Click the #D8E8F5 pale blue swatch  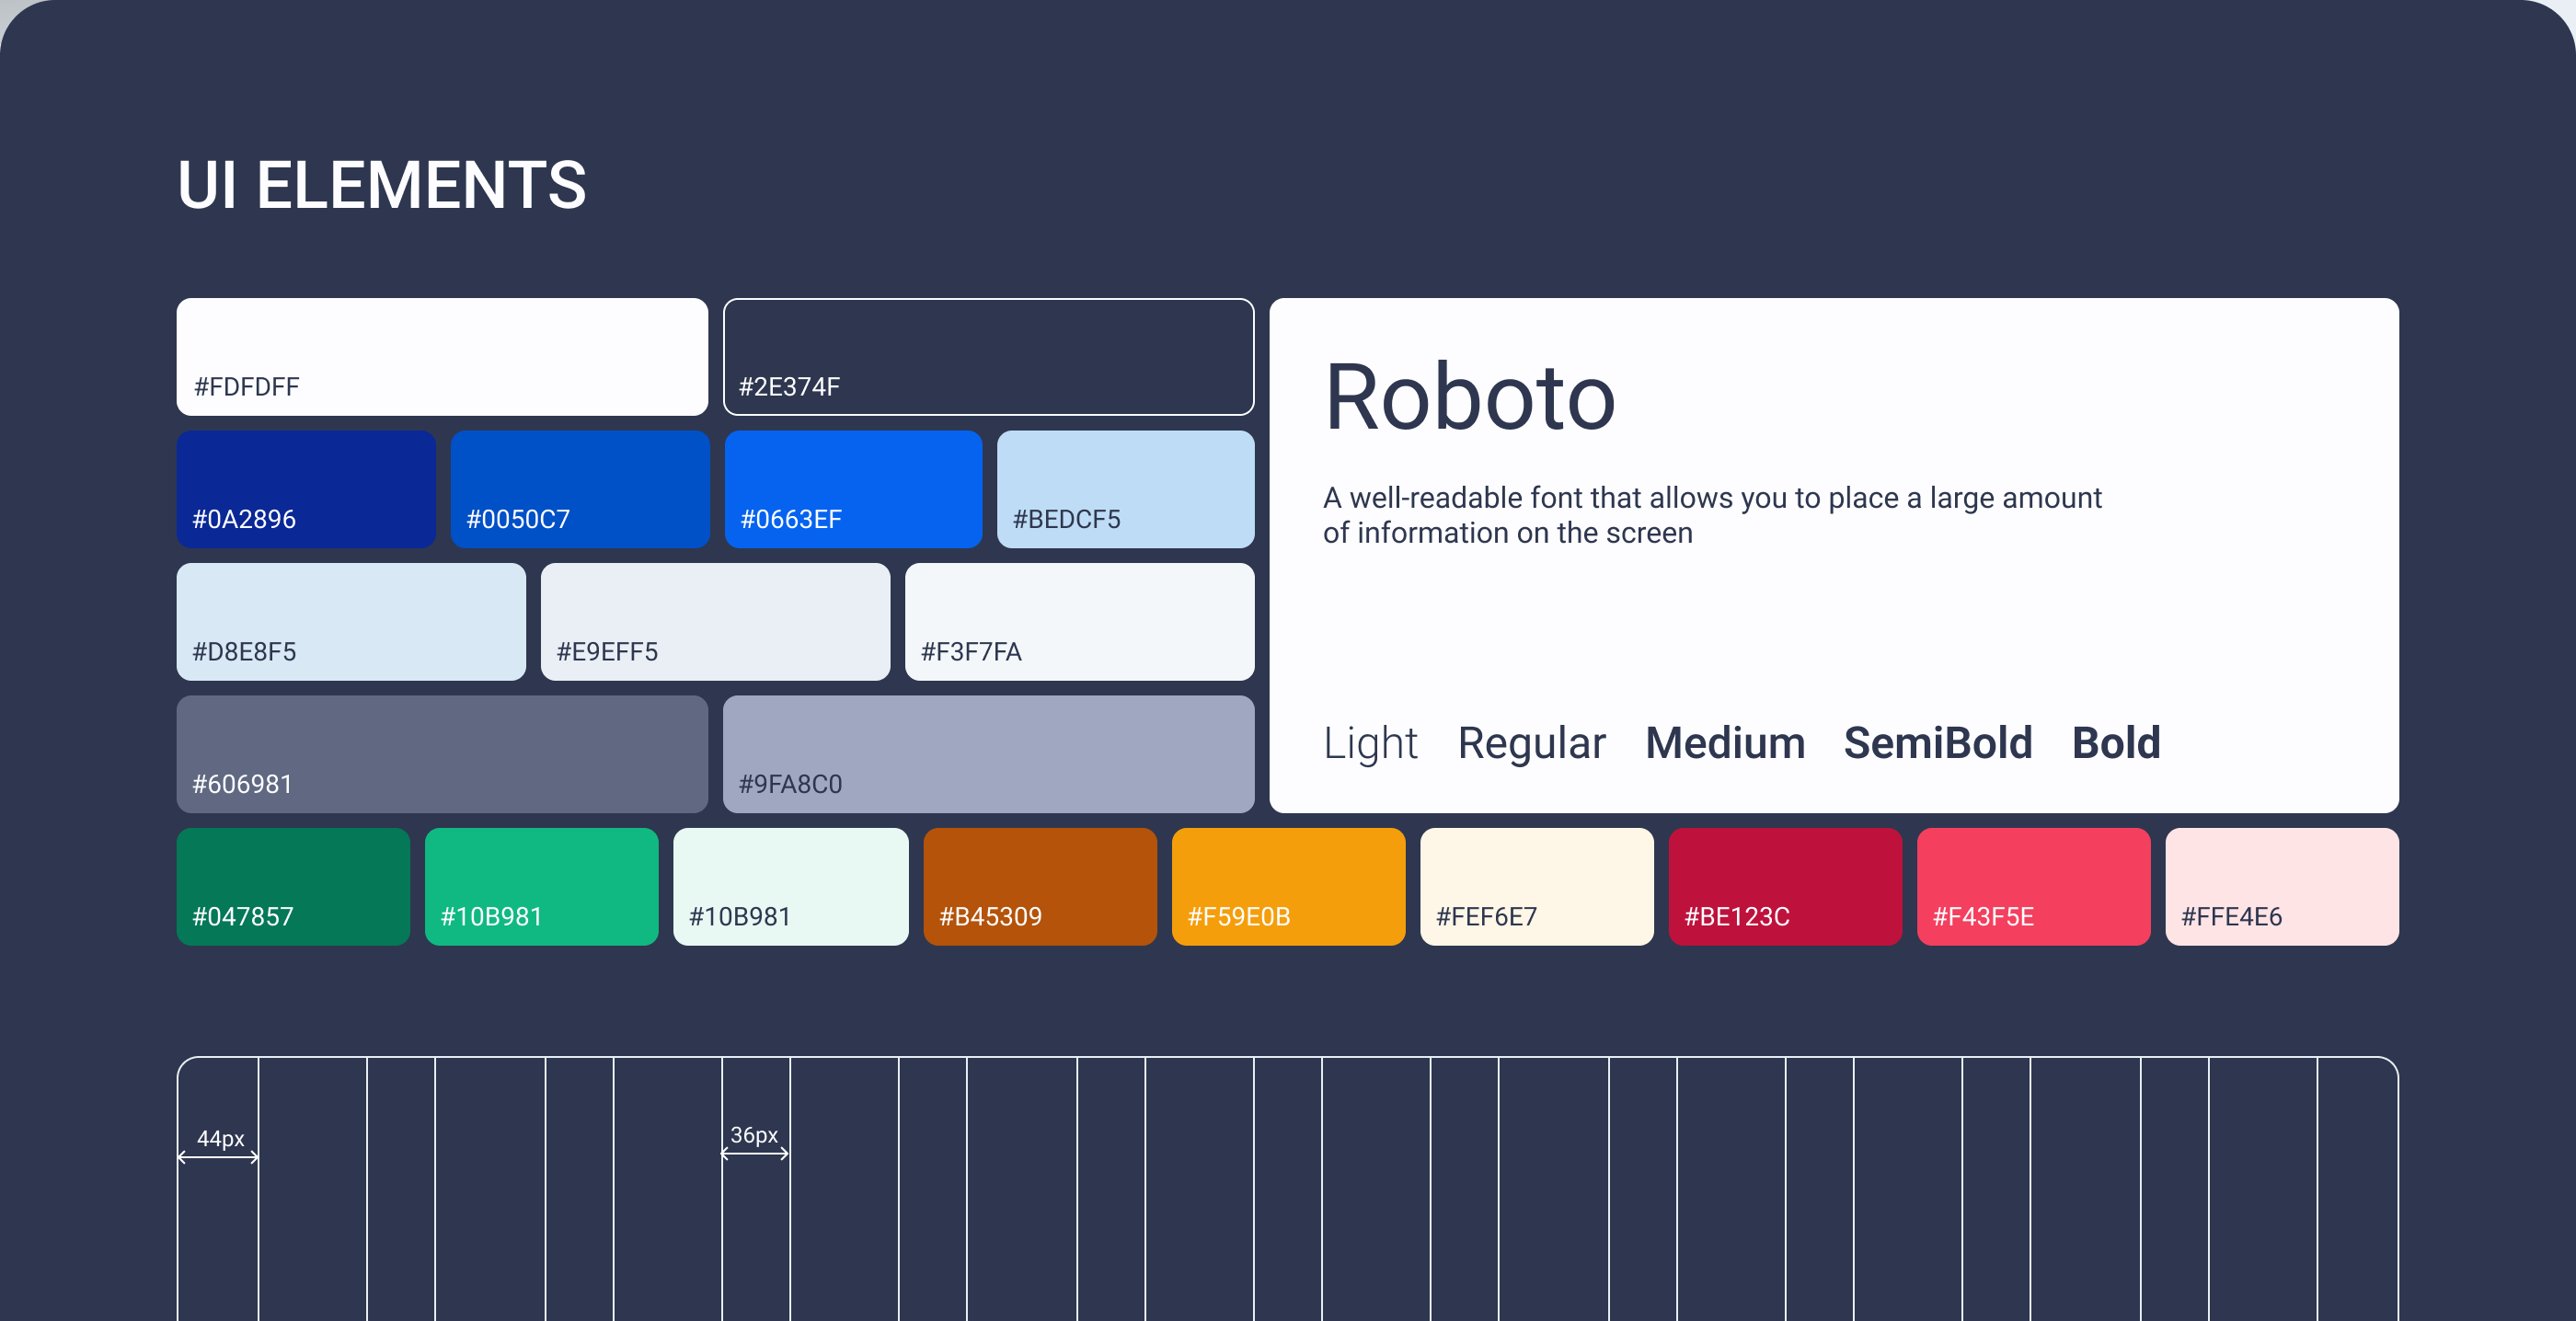[351, 621]
